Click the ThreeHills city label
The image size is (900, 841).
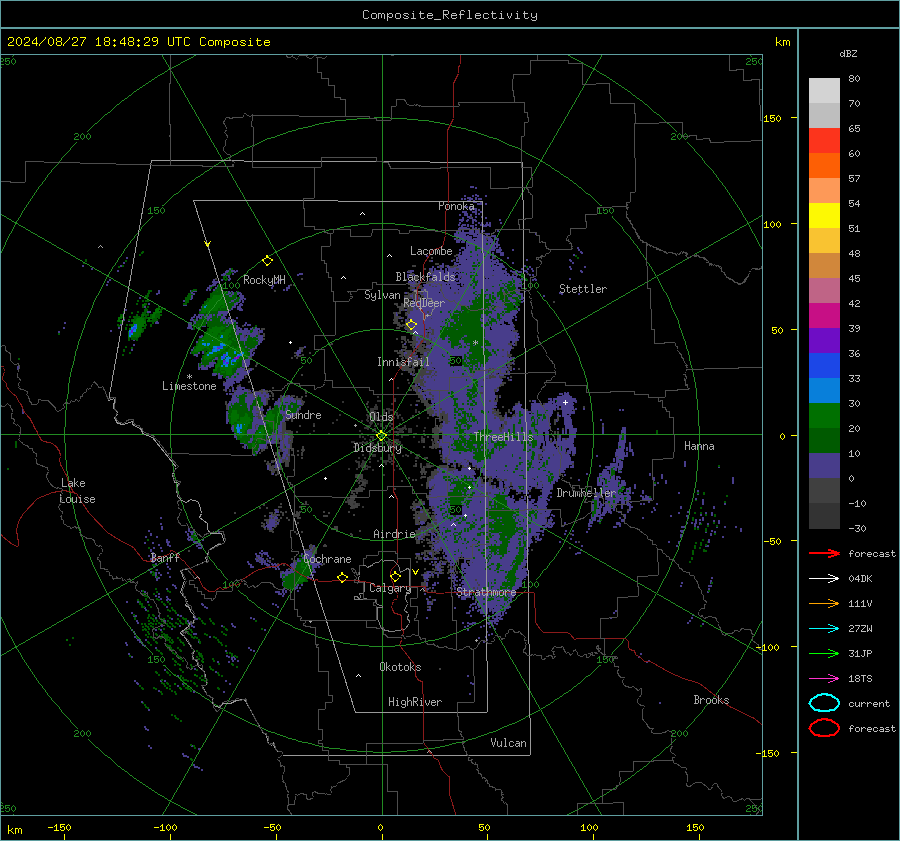tap(503, 437)
